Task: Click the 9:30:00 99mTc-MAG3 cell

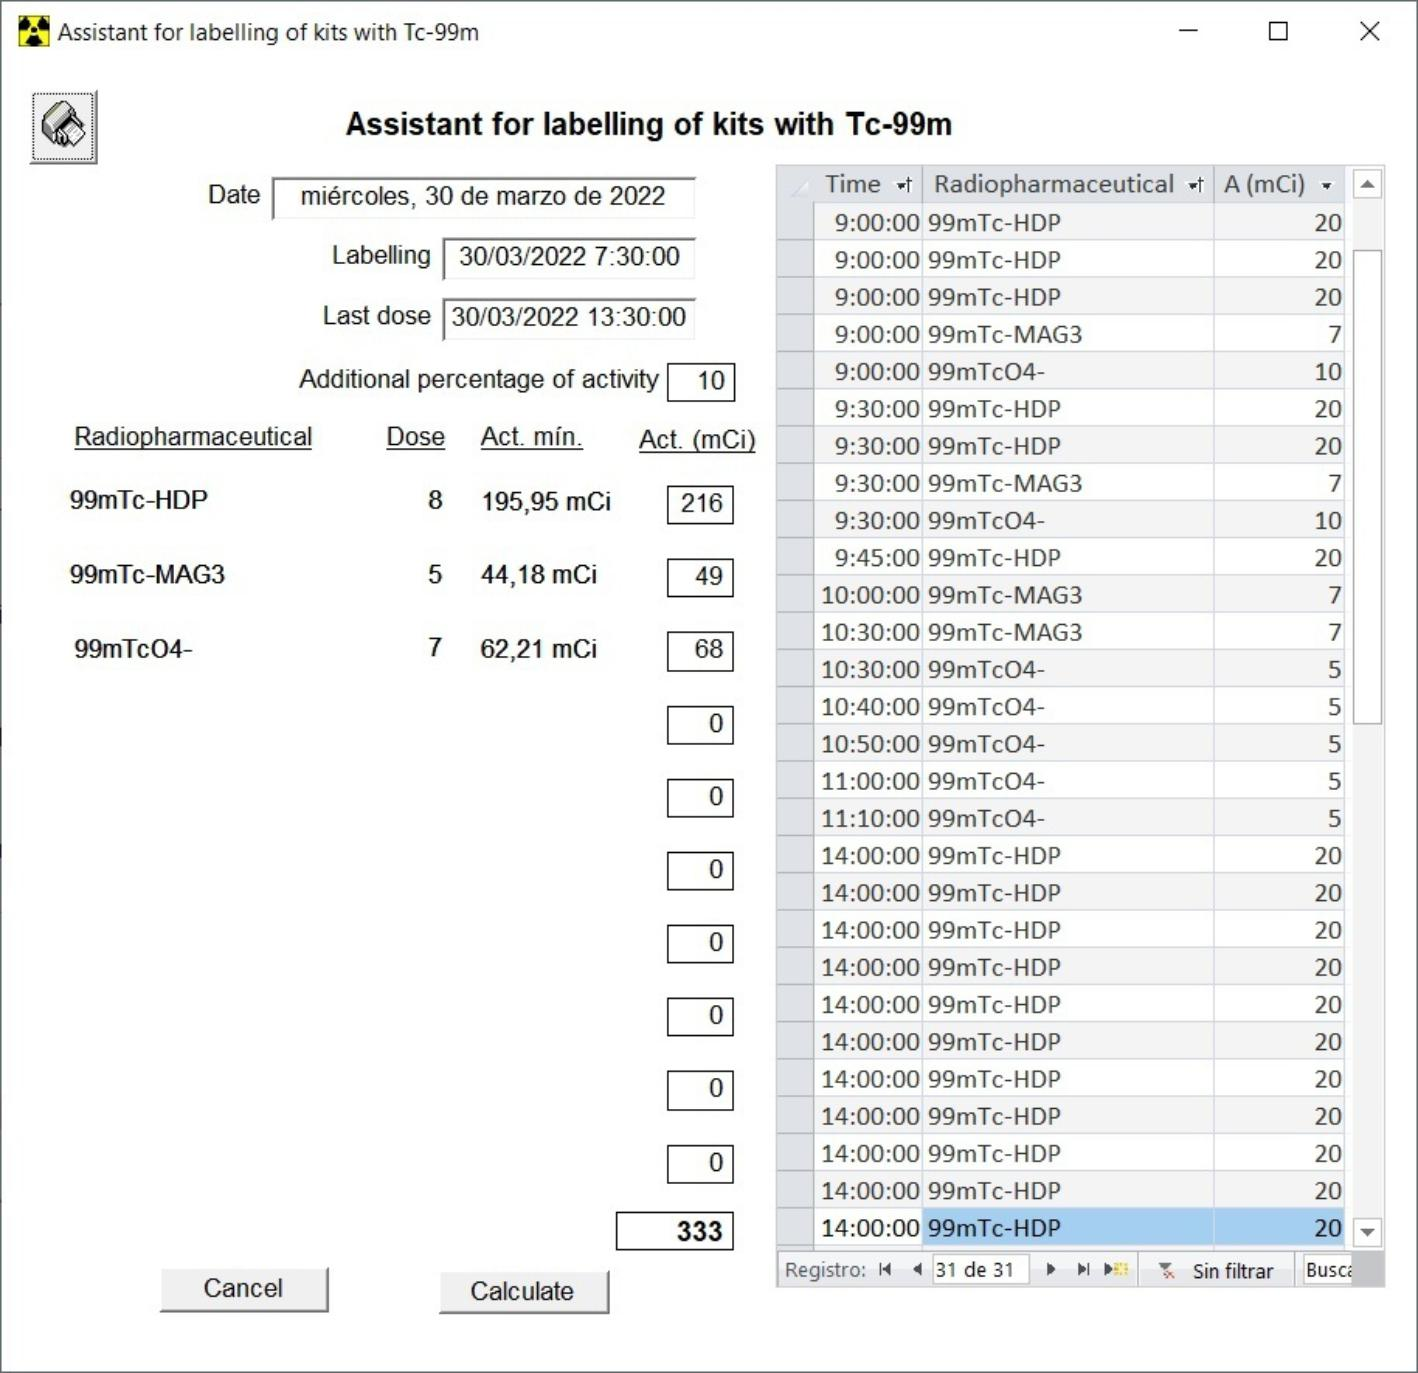Action: coord(1069,483)
